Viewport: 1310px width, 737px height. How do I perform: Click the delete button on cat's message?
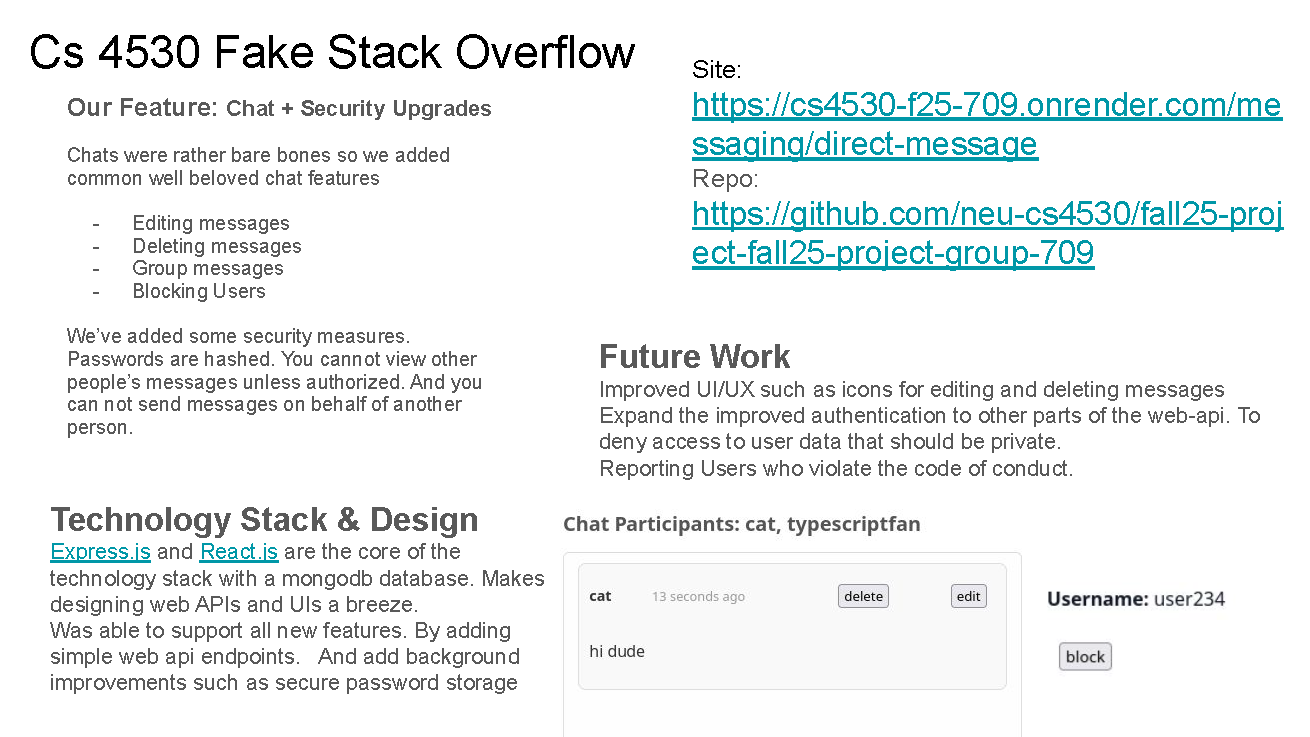tap(863, 596)
